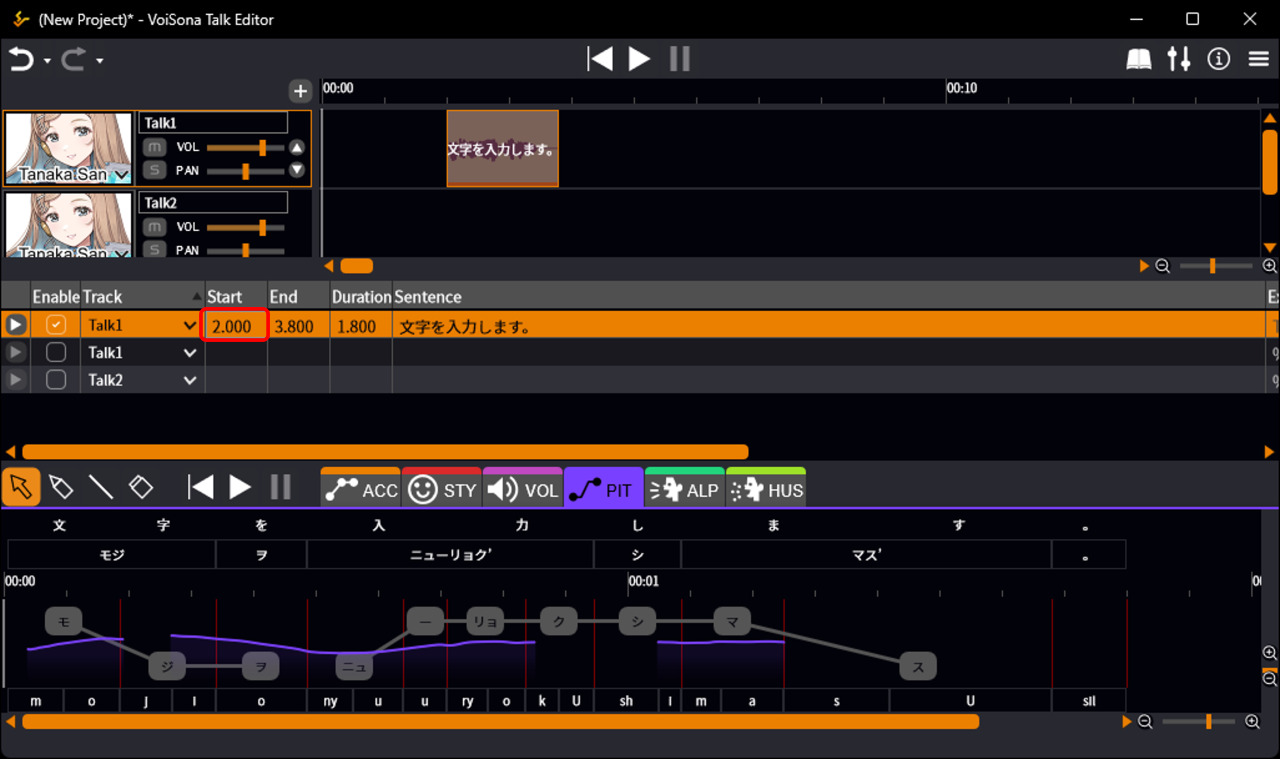1280x759 pixels.
Task: Click the information icon
Action: (1218, 60)
